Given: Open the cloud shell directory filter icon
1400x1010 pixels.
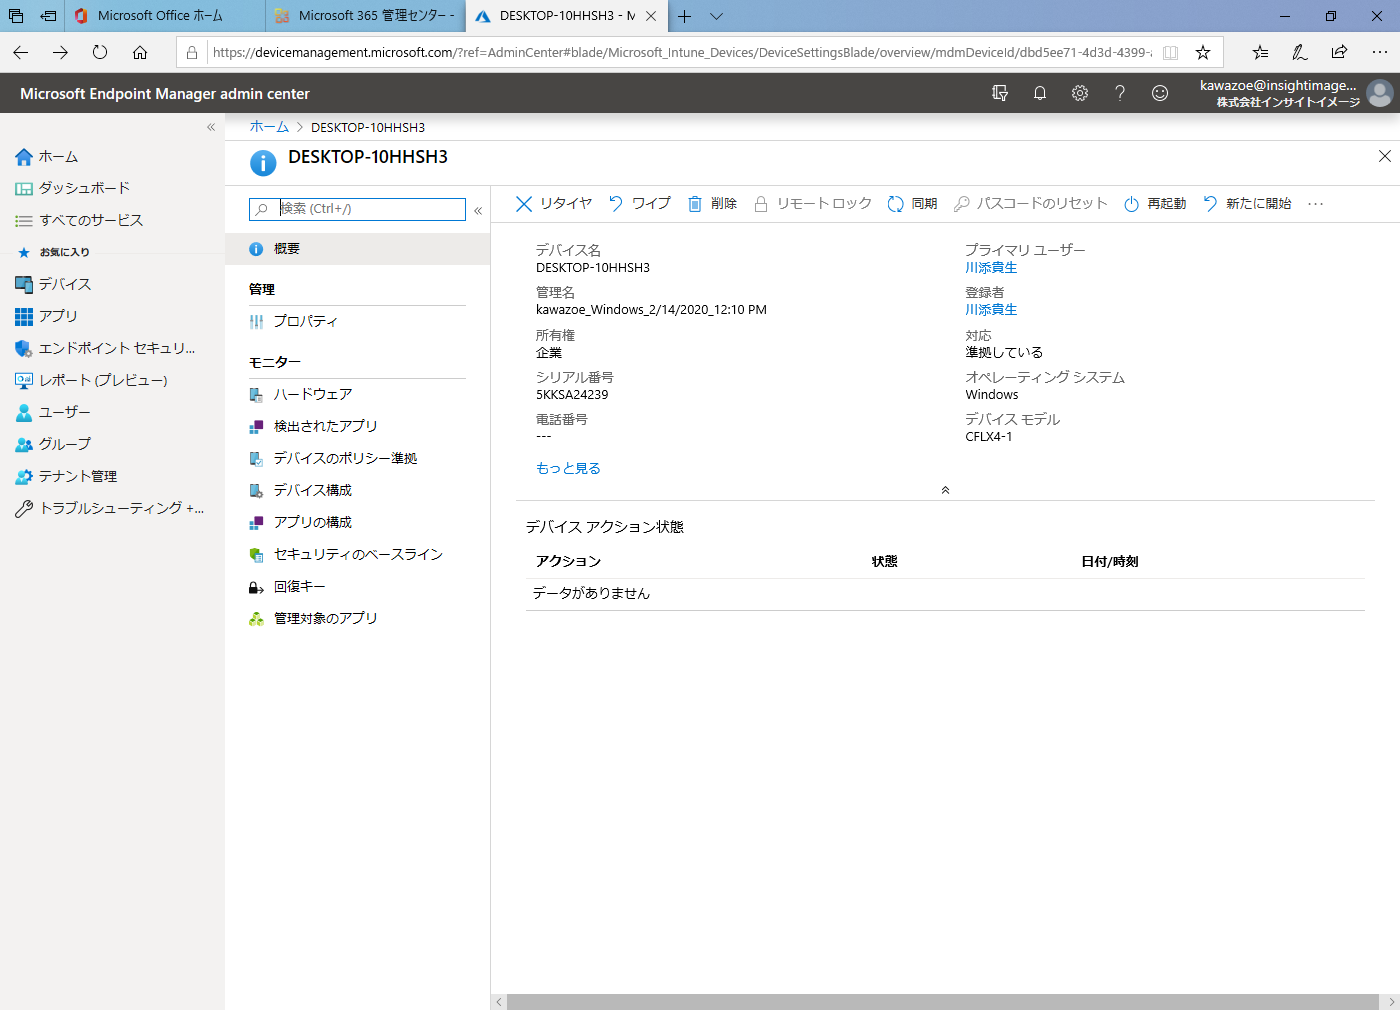Looking at the screenshot, I should click(x=999, y=93).
